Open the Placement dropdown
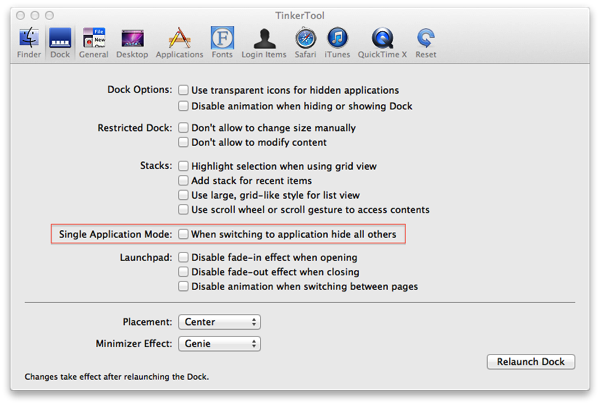The height and width of the screenshot is (405, 600). (x=219, y=322)
